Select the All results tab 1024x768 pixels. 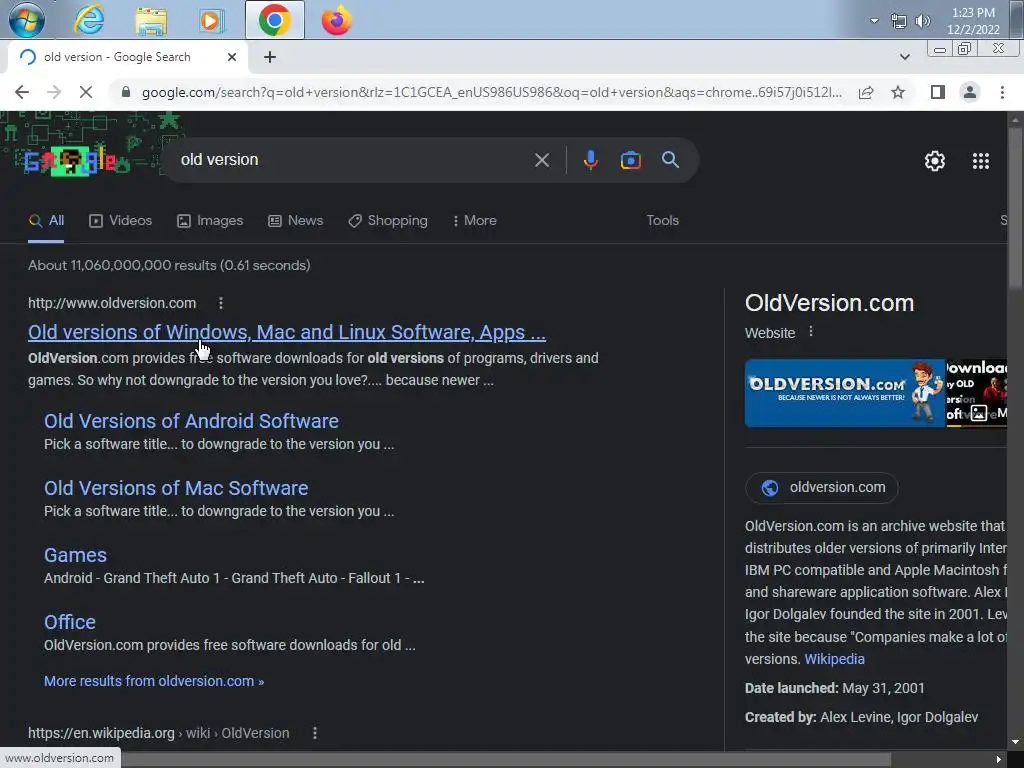click(46, 221)
